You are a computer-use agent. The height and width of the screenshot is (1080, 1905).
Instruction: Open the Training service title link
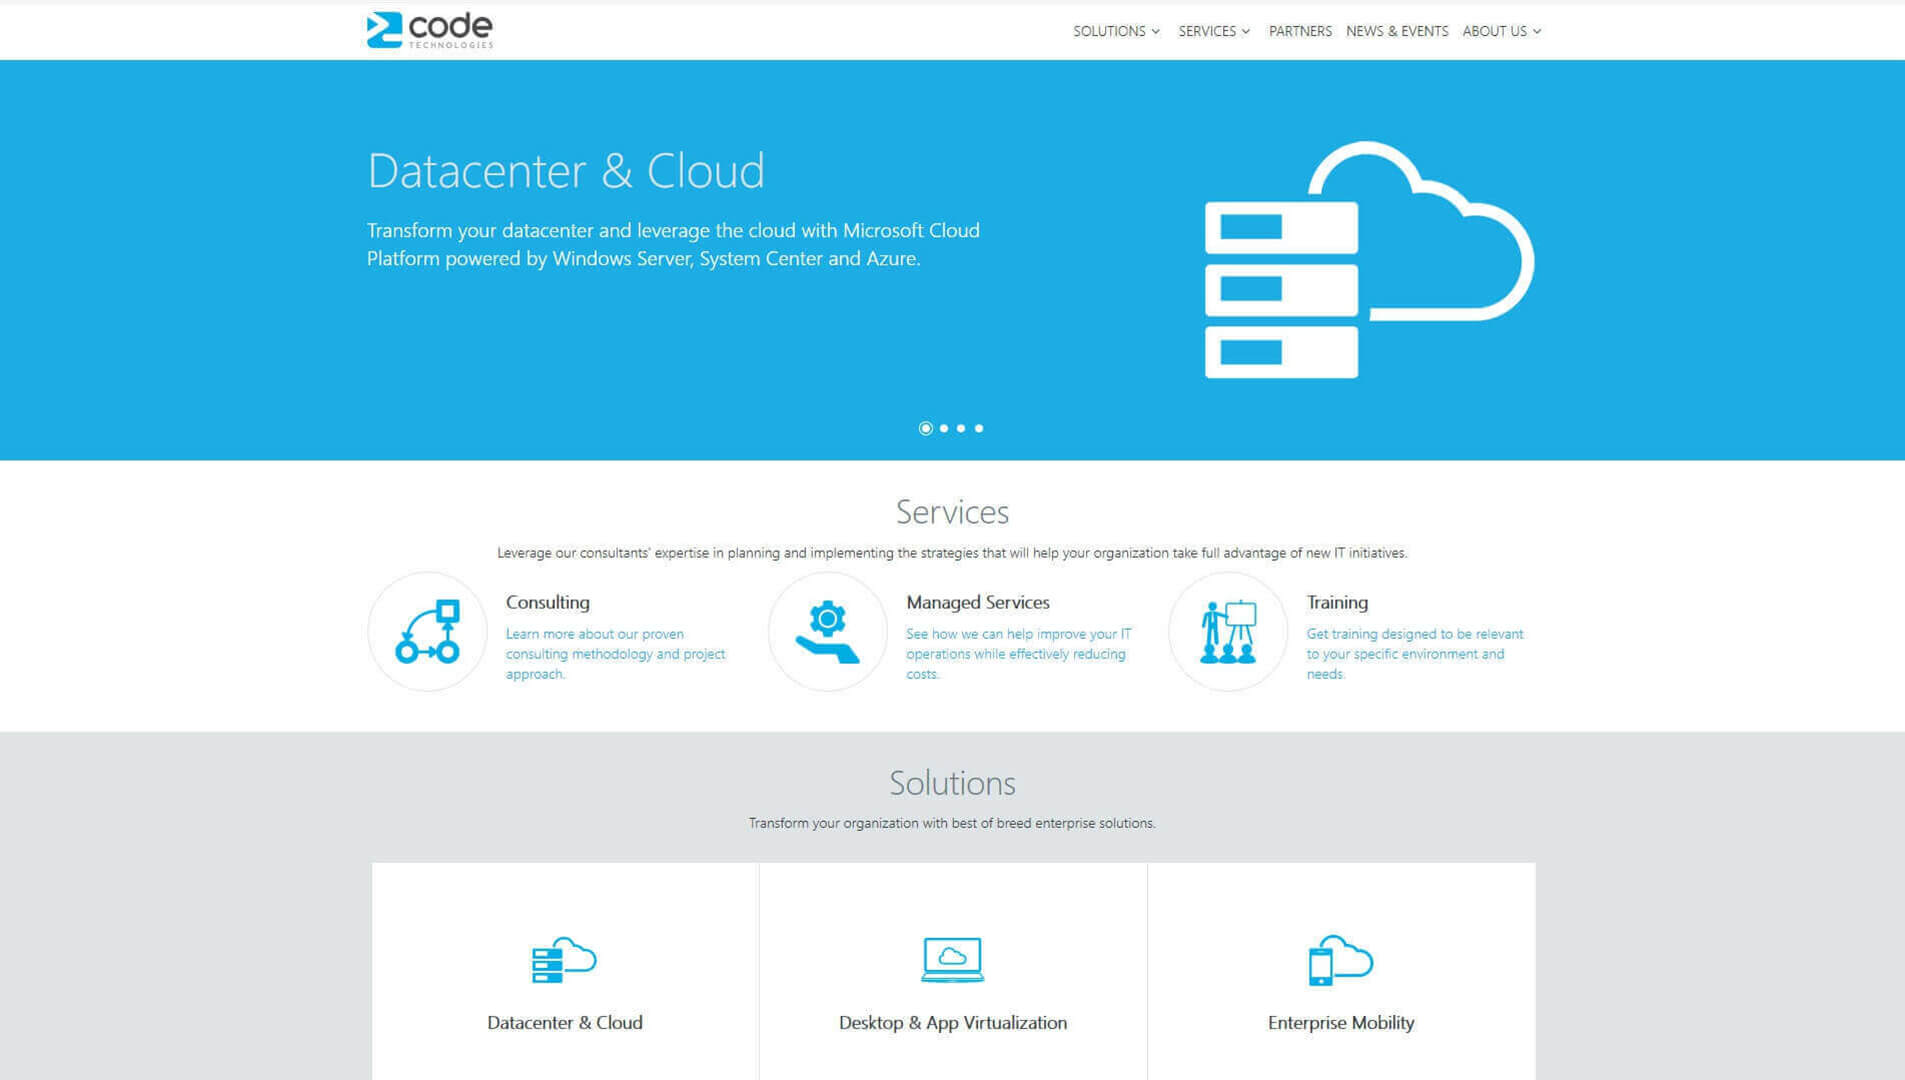point(1337,602)
